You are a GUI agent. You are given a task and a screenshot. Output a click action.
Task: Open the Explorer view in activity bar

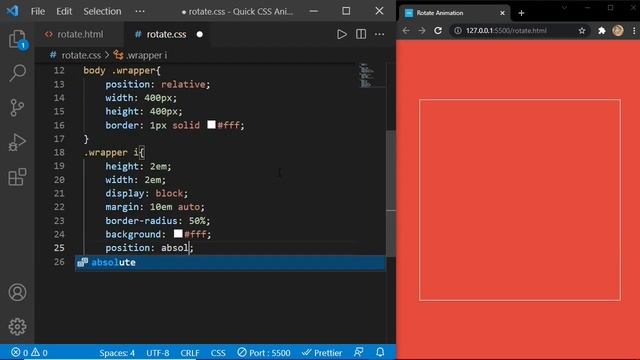point(17,40)
